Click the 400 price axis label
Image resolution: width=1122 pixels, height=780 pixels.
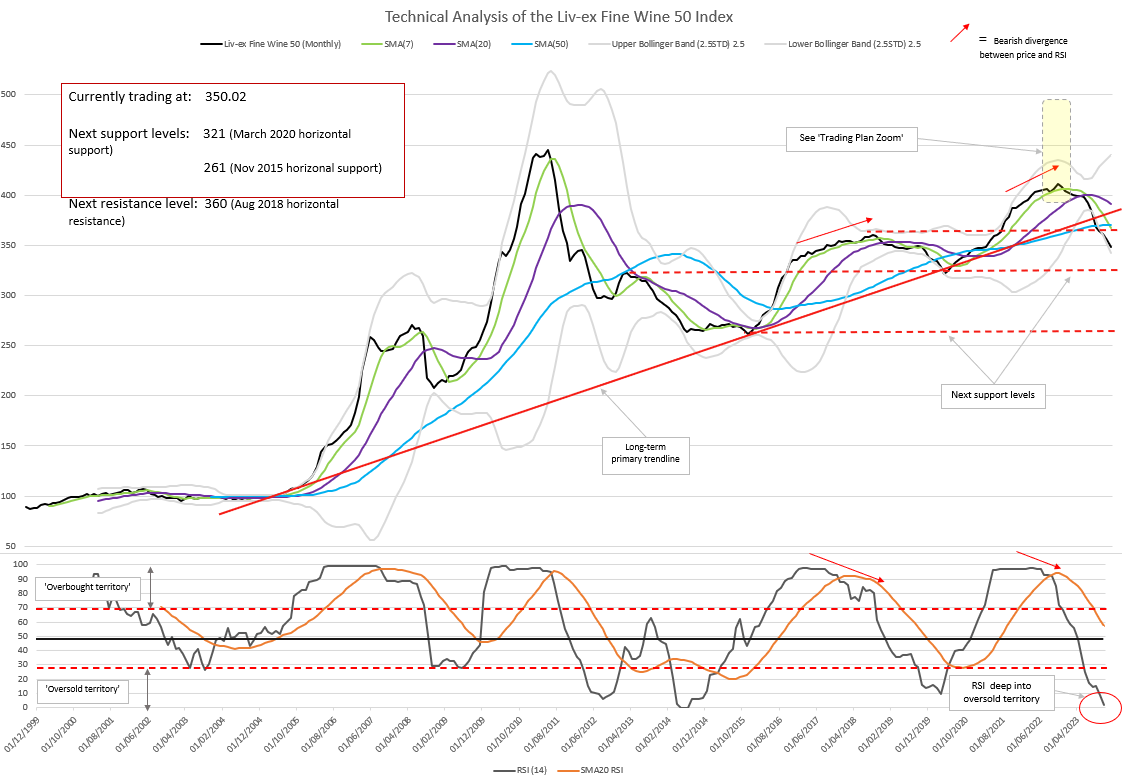(9, 195)
